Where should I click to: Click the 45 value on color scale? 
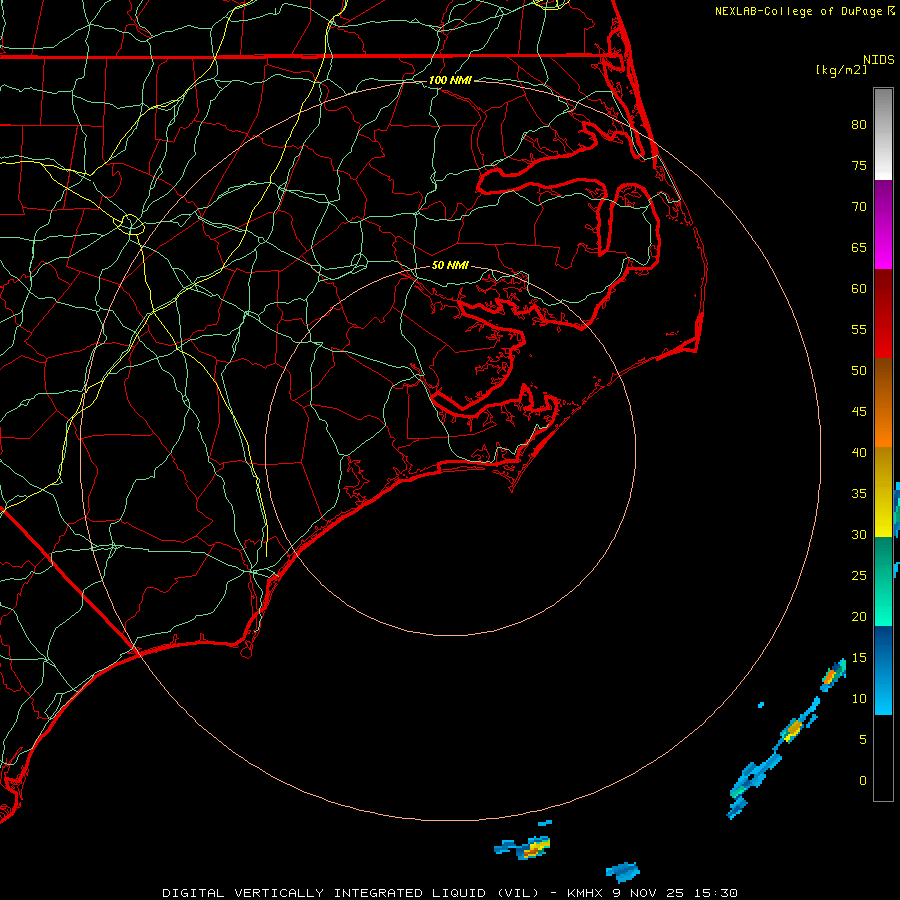tap(859, 412)
